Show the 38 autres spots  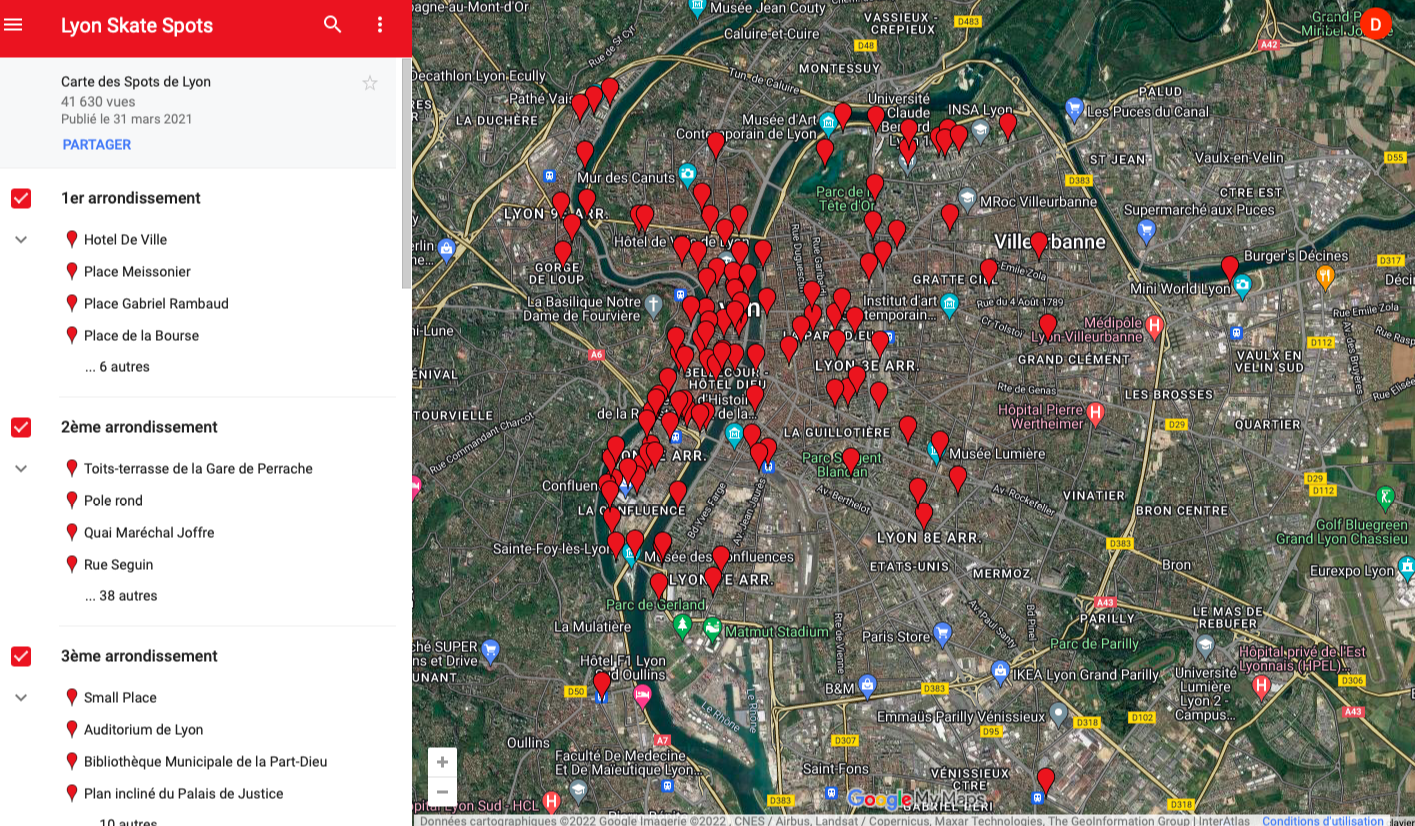tap(121, 596)
